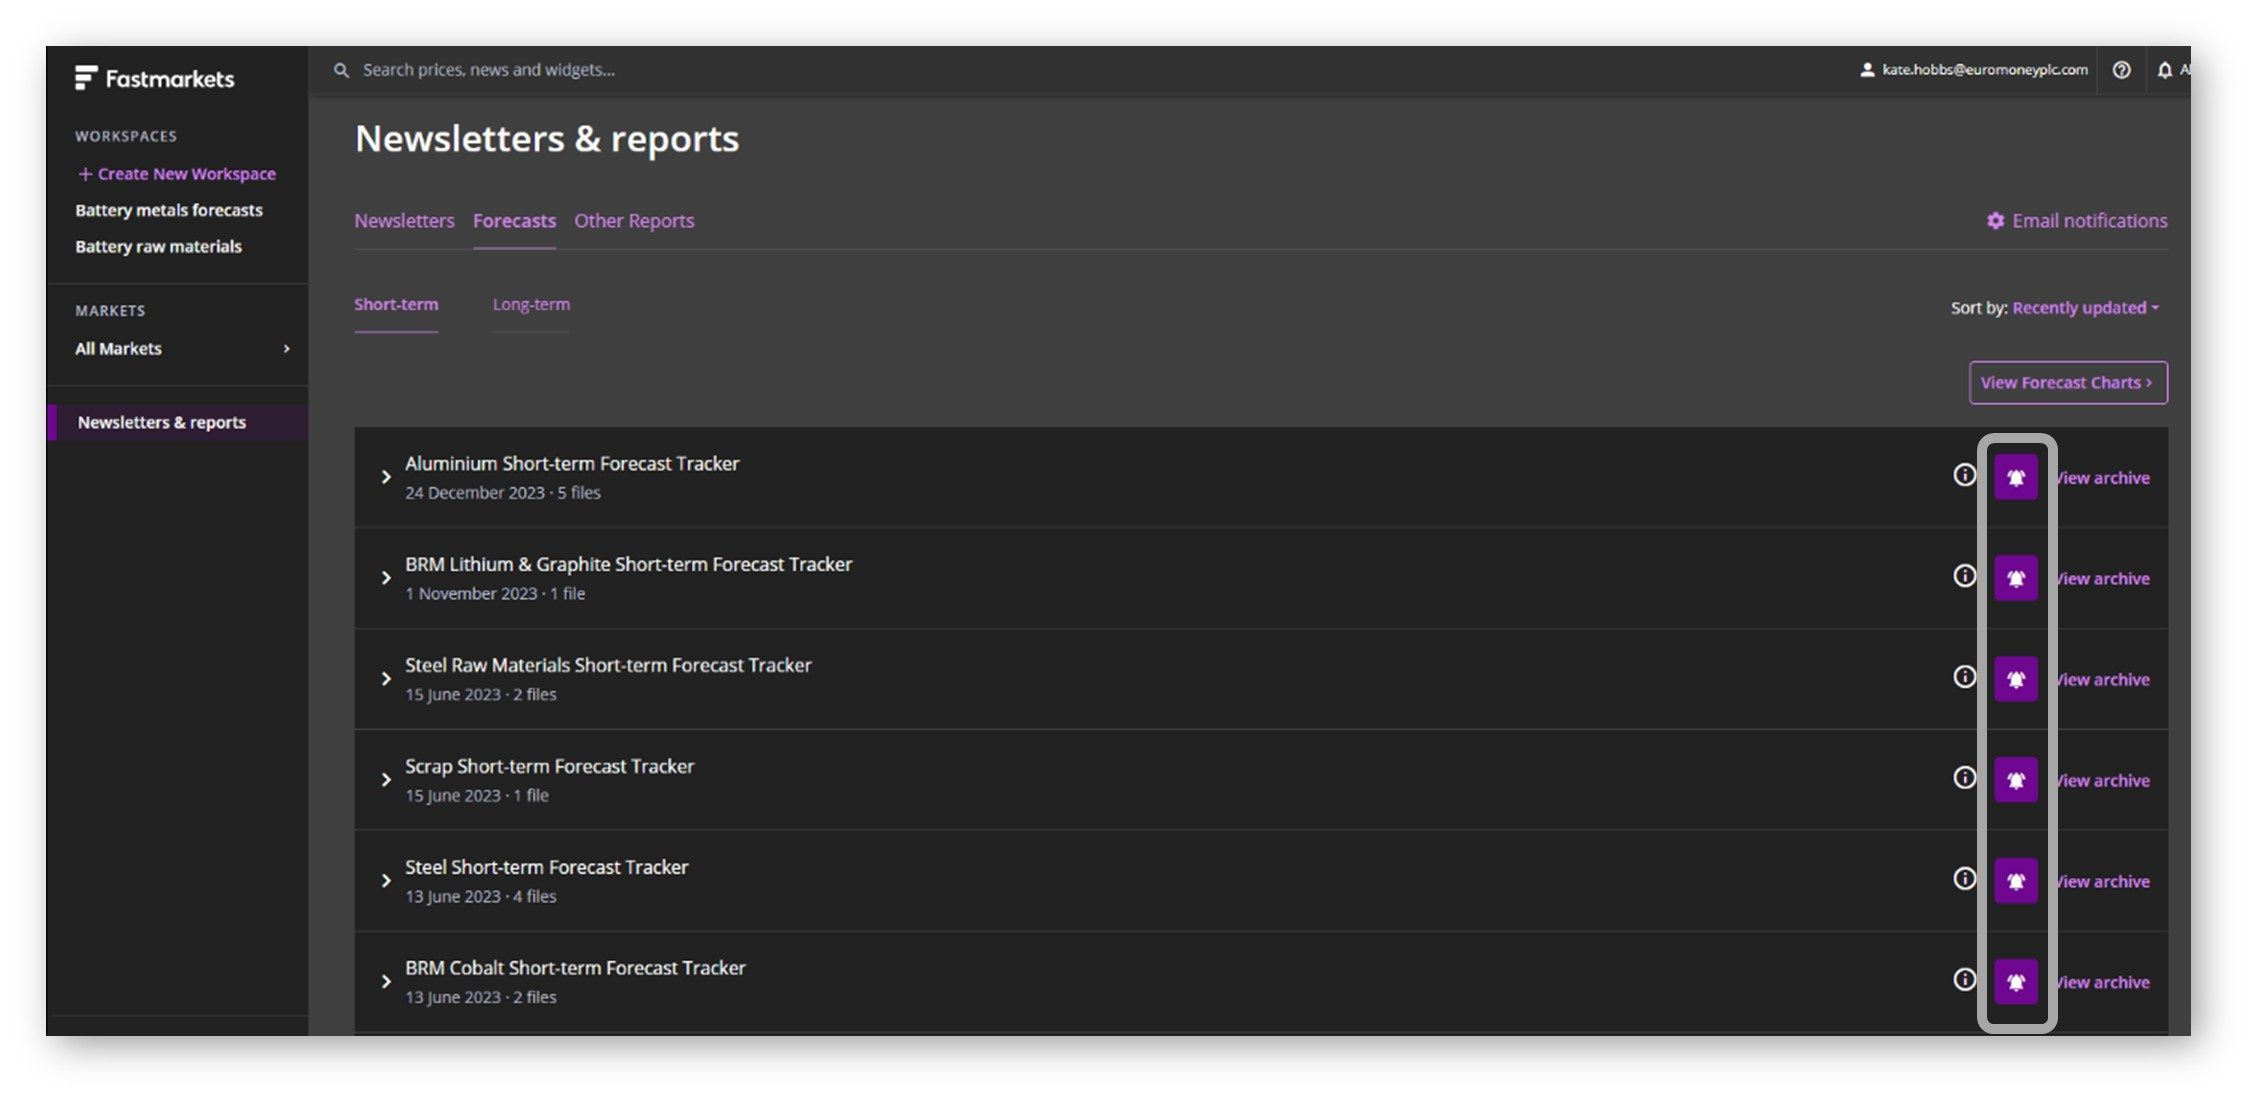The width and height of the screenshot is (2256, 1101).
Task: Open the Sort by Recently updated dropdown
Action: tap(2085, 308)
